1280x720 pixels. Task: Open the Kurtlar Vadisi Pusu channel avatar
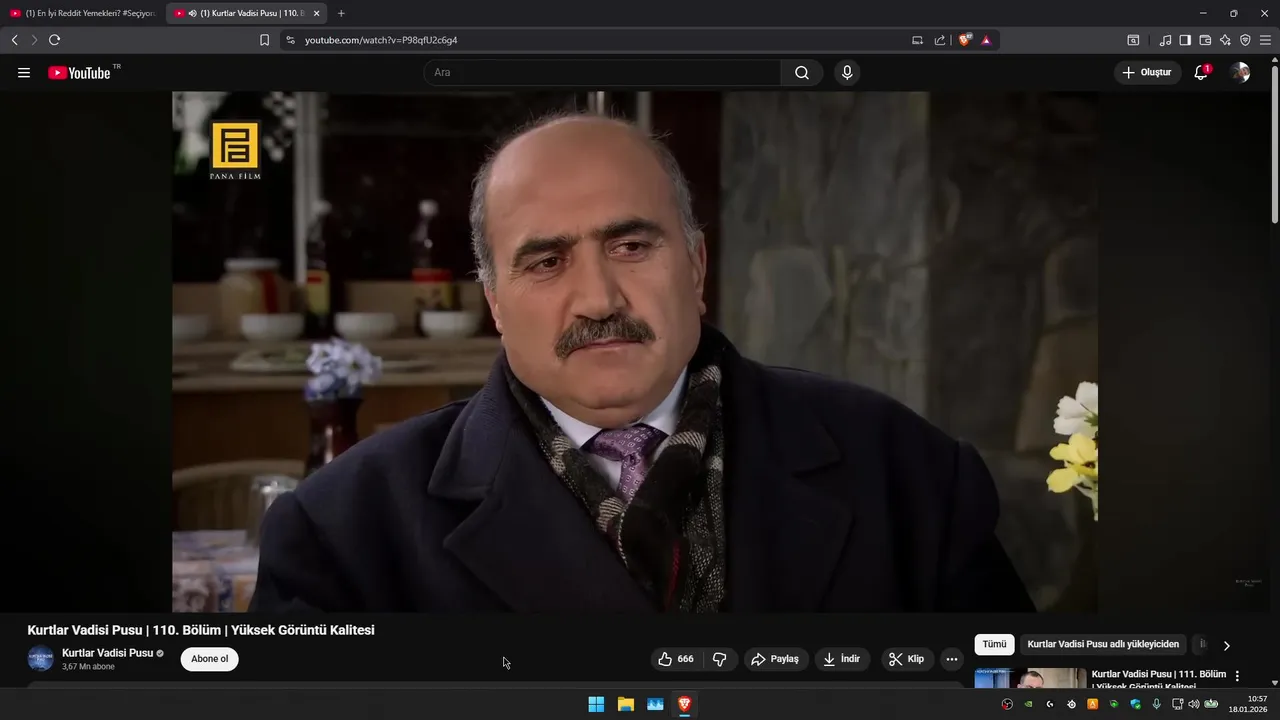tap(40, 659)
